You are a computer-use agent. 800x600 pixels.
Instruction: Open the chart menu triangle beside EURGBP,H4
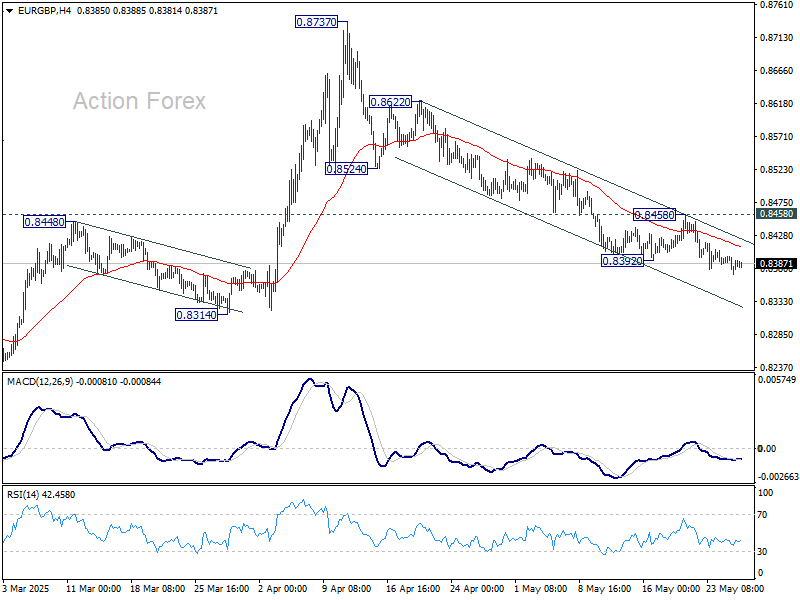click(x=9, y=11)
